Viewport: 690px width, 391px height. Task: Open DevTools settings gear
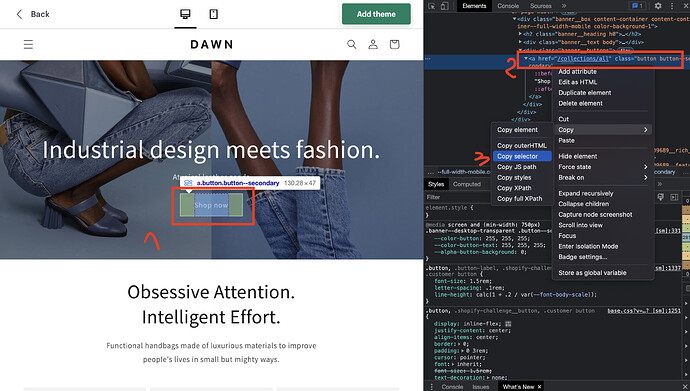[658, 6]
